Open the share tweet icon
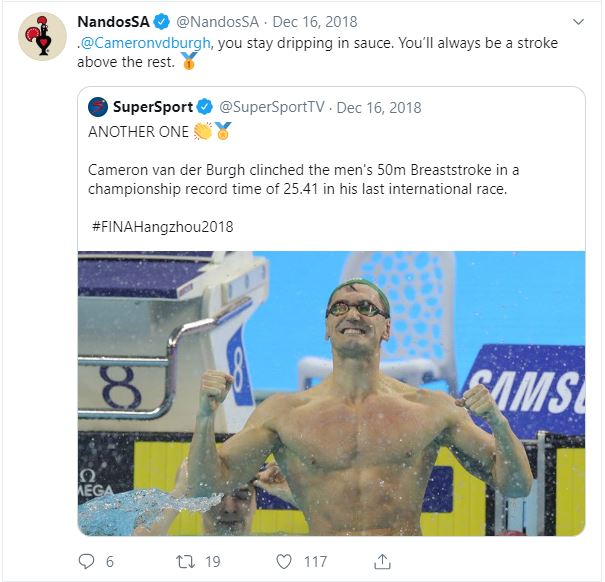Viewport: 605px width, 582px height. (x=382, y=562)
